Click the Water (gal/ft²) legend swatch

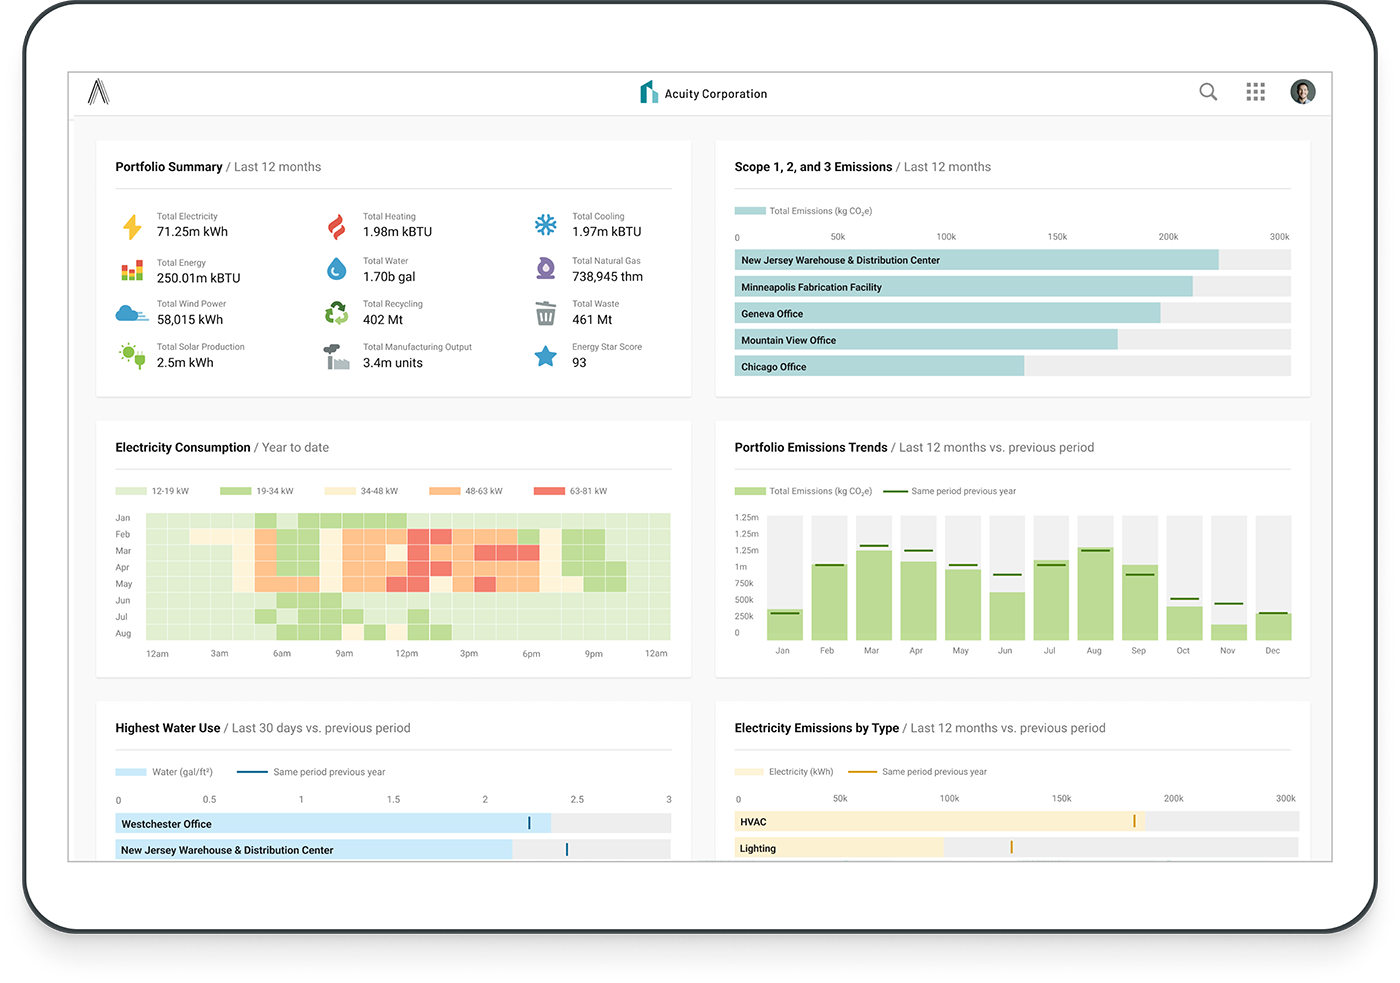[131, 772]
